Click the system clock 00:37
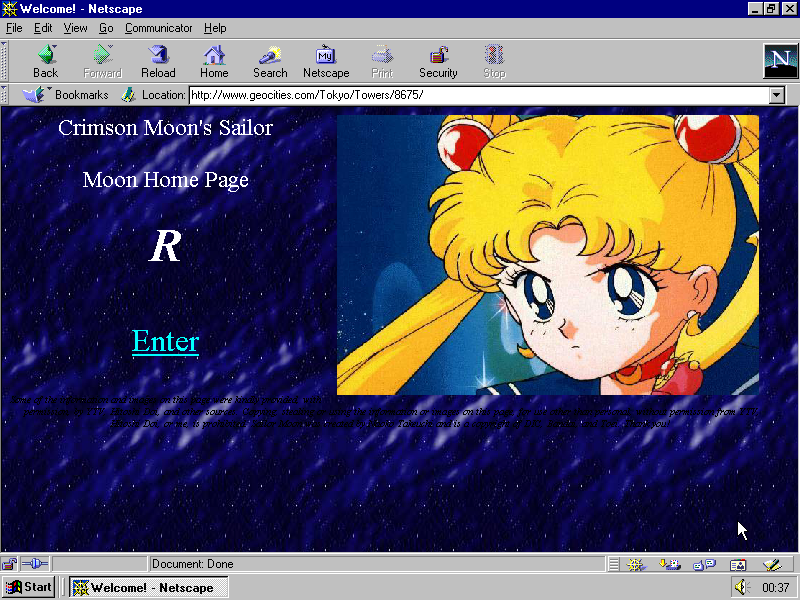The height and width of the screenshot is (600, 800). click(x=776, y=588)
